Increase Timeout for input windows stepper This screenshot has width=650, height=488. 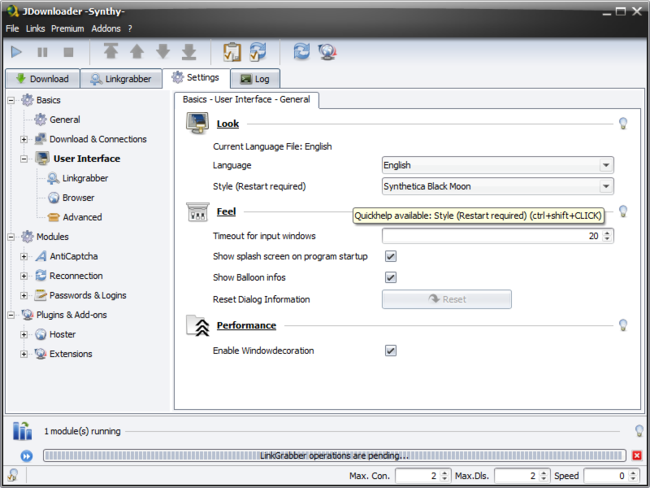click(x=607, y=233)
